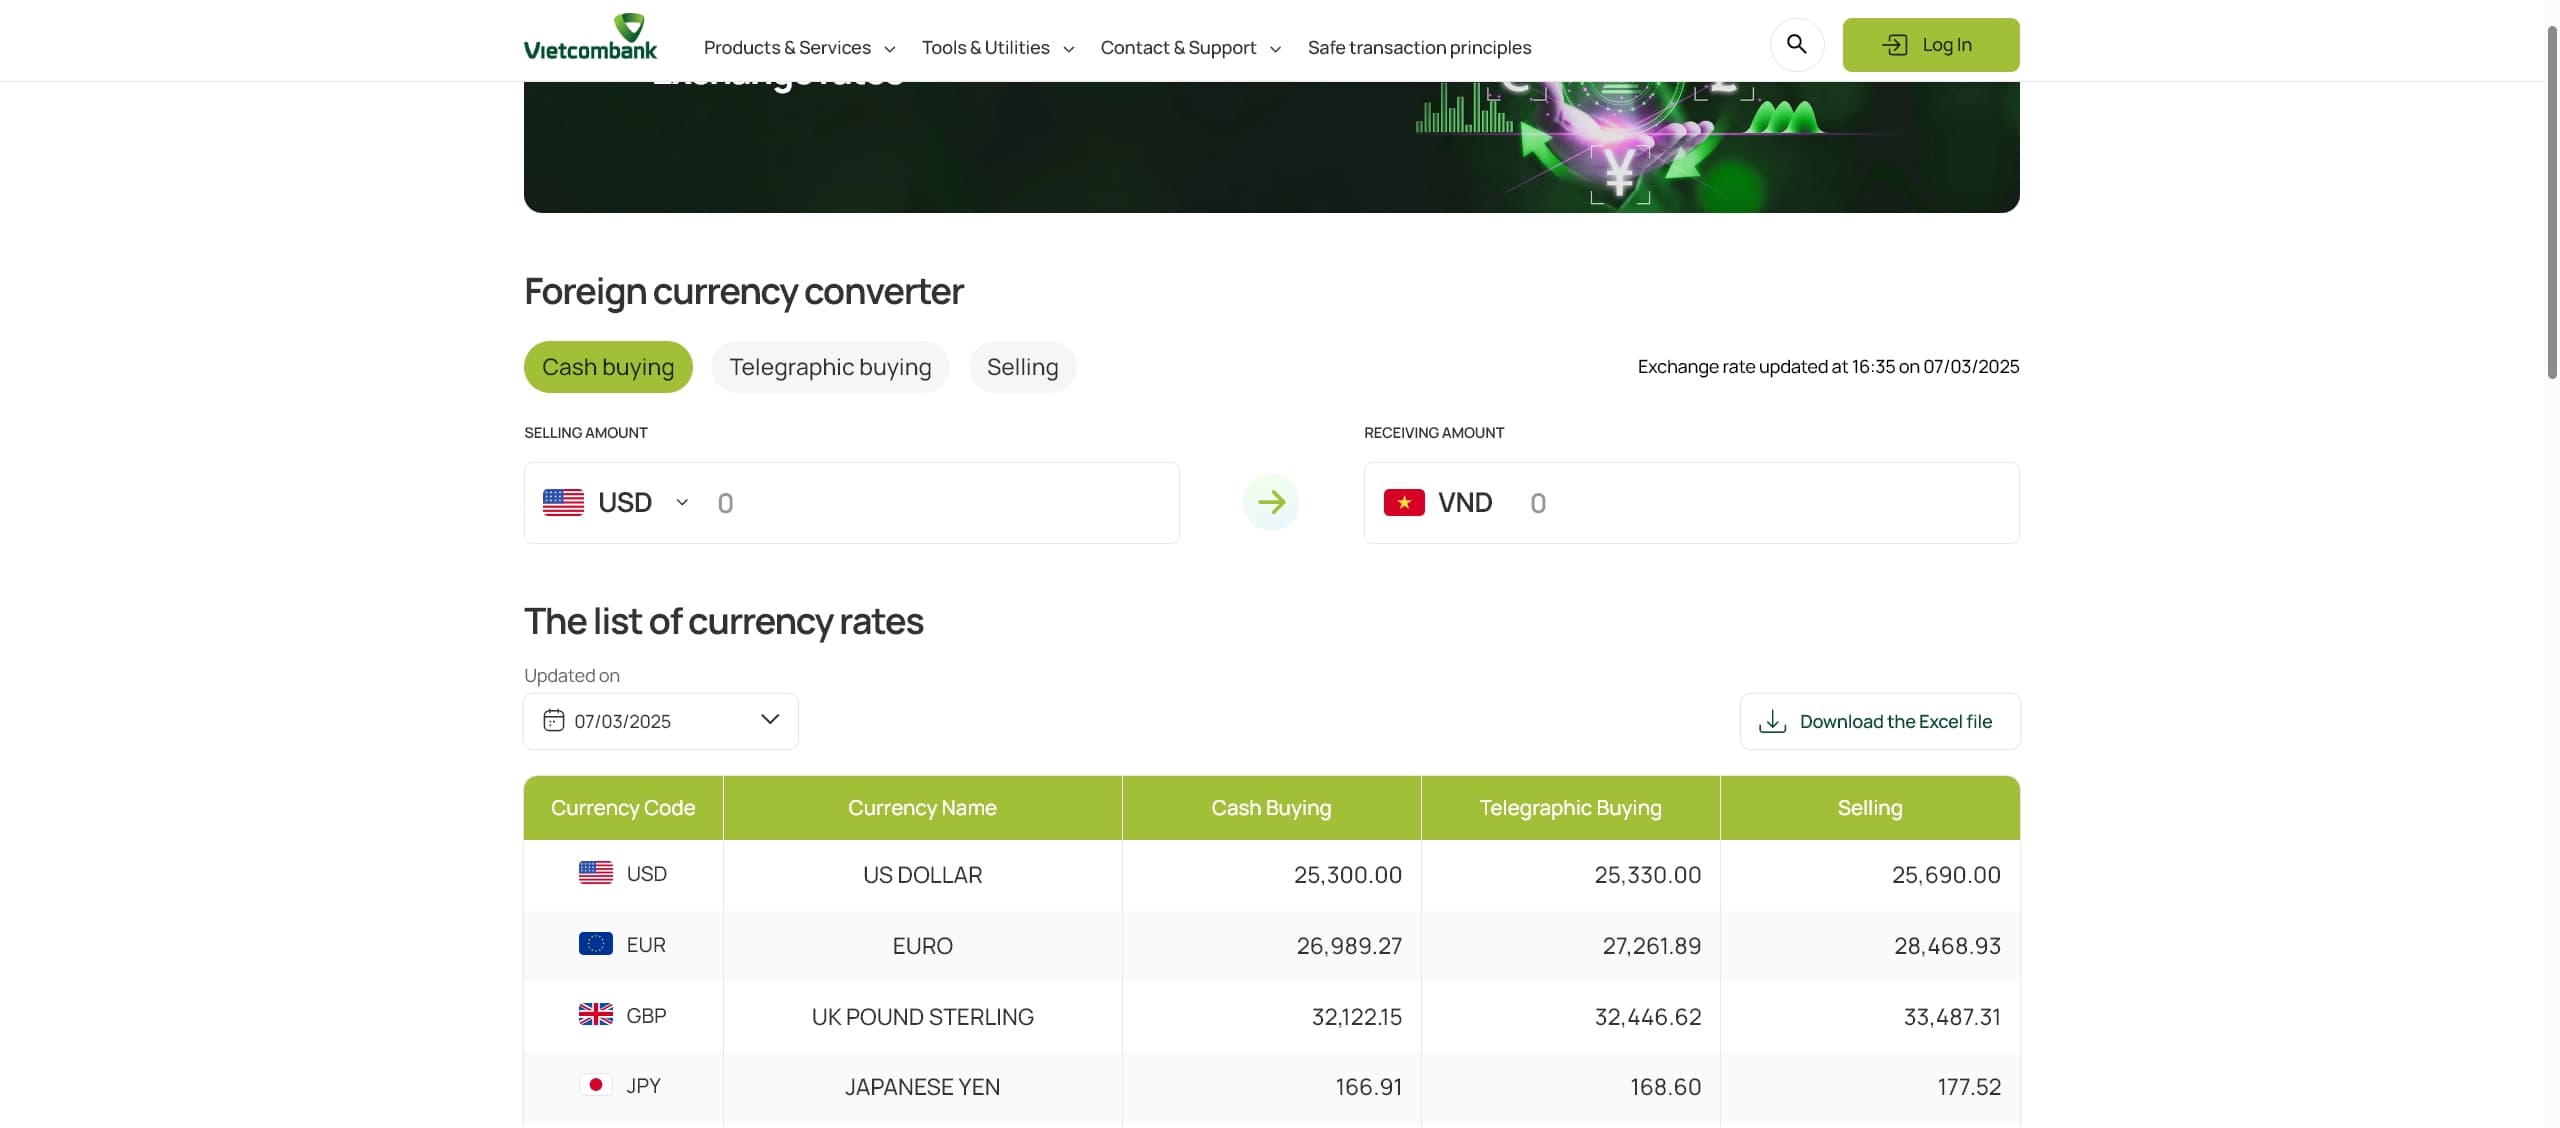This screenshot has width=2560, height=1128.
Task: Switch to the Selling rate mode
Action: point(1021,366)
